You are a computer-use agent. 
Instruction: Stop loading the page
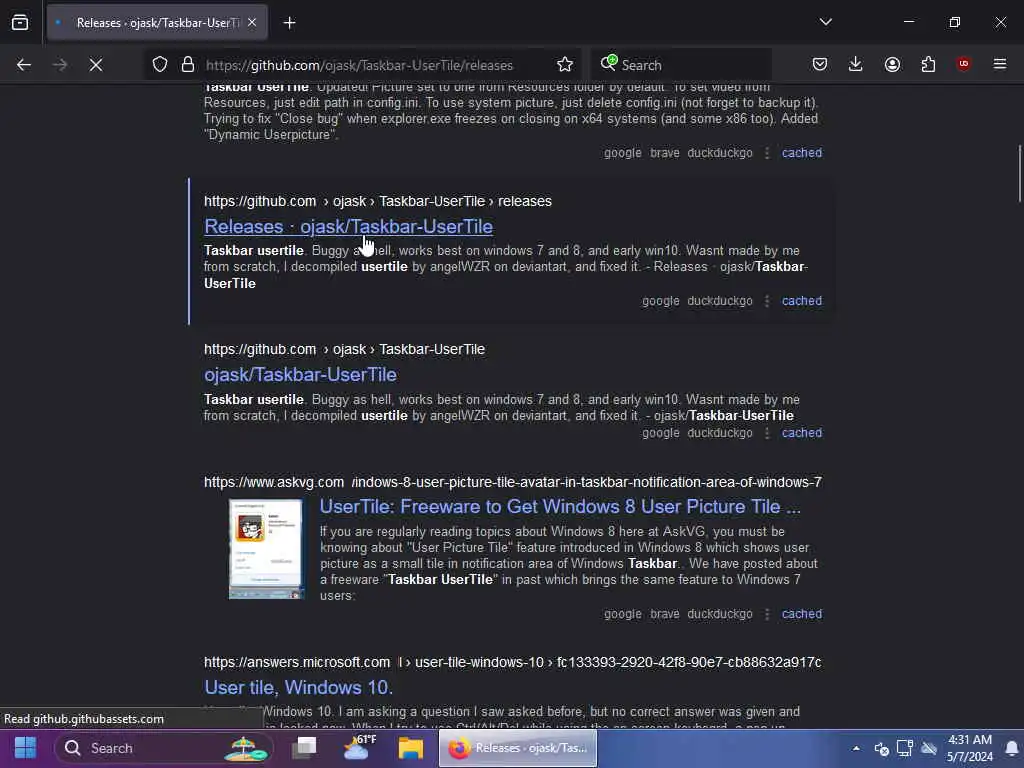pyautogui.click(x=96, y=65)
